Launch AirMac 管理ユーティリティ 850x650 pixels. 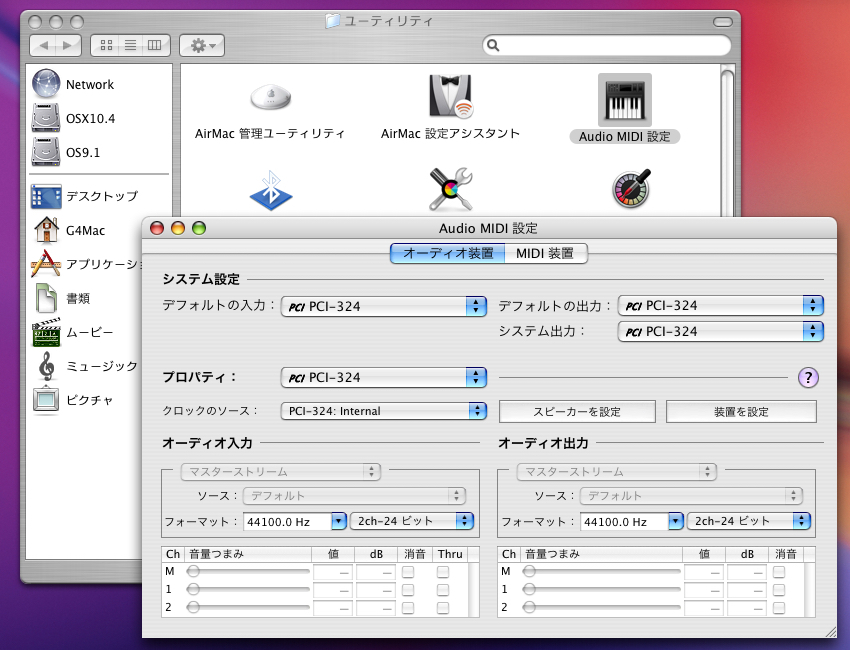pyautogui.click(x=270, y=95)
